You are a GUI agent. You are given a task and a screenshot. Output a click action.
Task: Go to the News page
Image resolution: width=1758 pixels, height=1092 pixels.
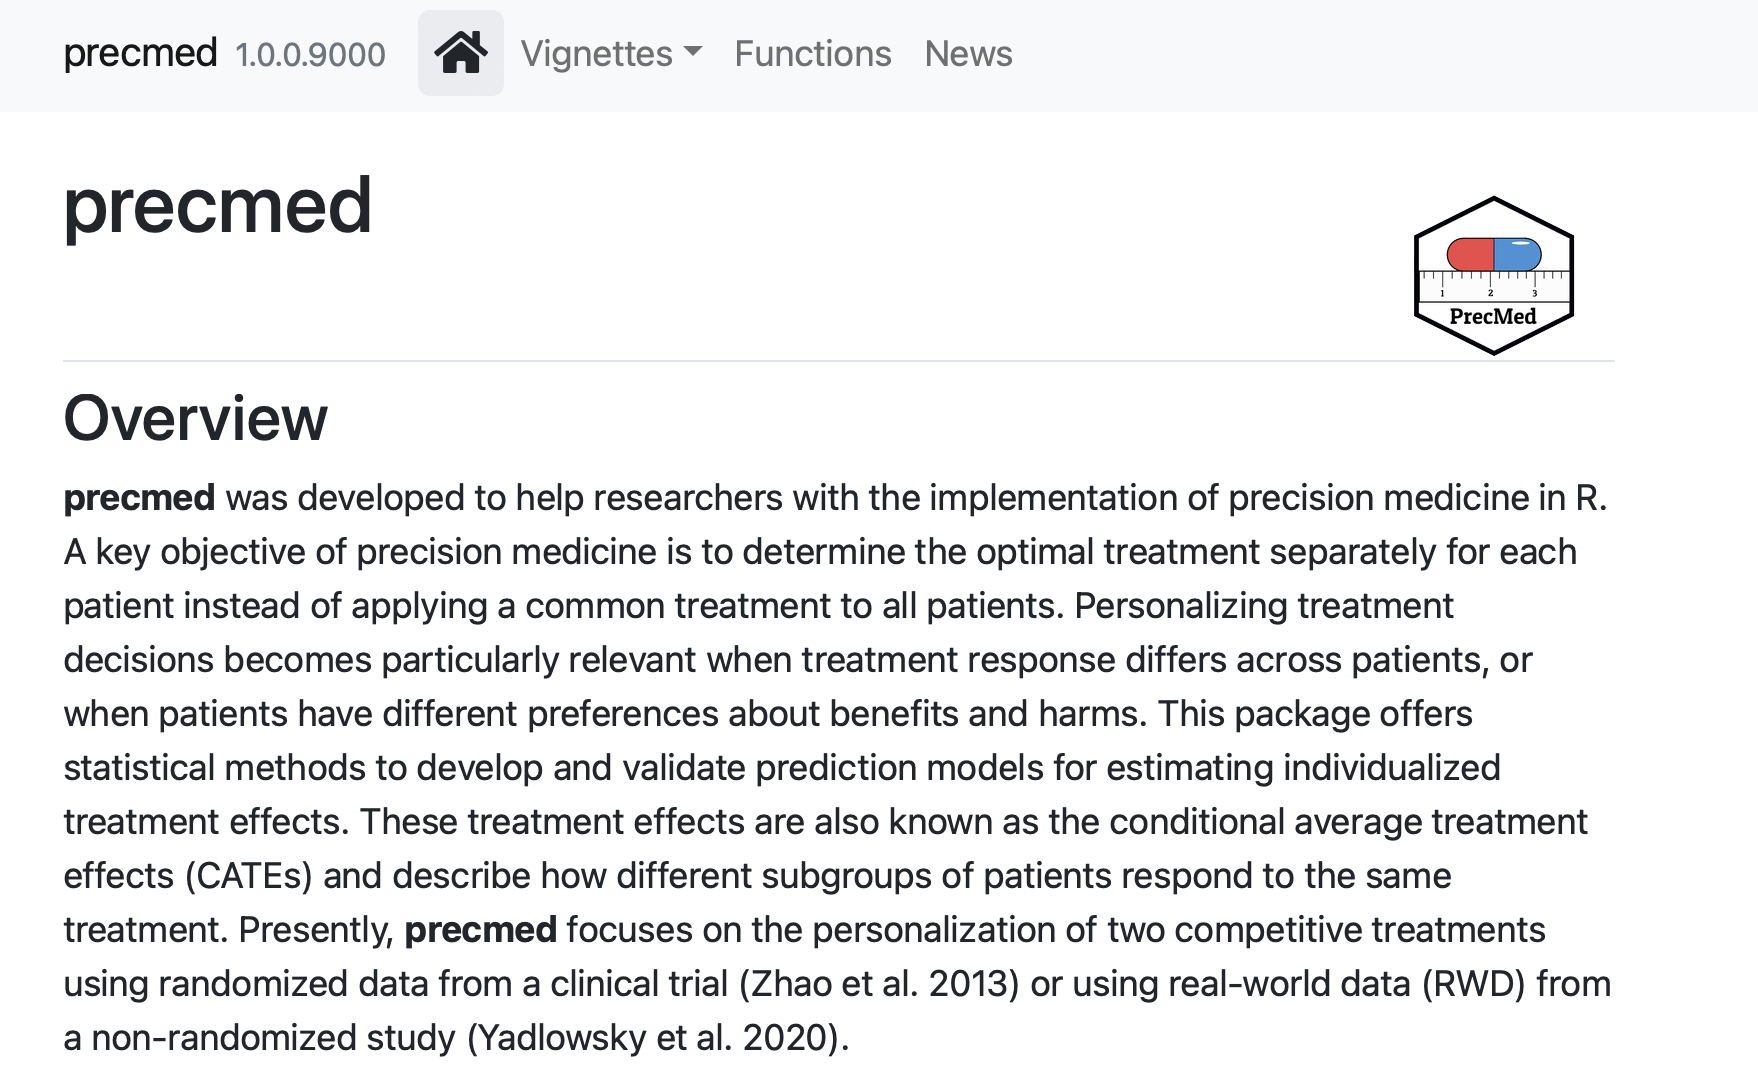pos(968,54)
